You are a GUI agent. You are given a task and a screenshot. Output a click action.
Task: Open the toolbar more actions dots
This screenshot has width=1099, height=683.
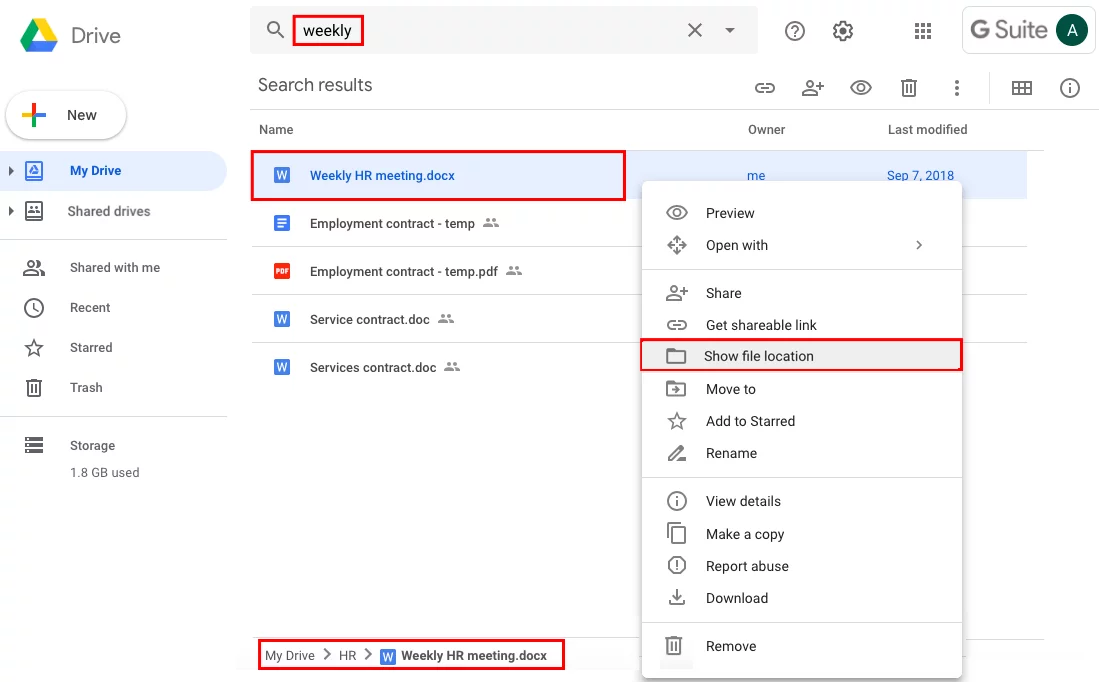coord(957,88)
